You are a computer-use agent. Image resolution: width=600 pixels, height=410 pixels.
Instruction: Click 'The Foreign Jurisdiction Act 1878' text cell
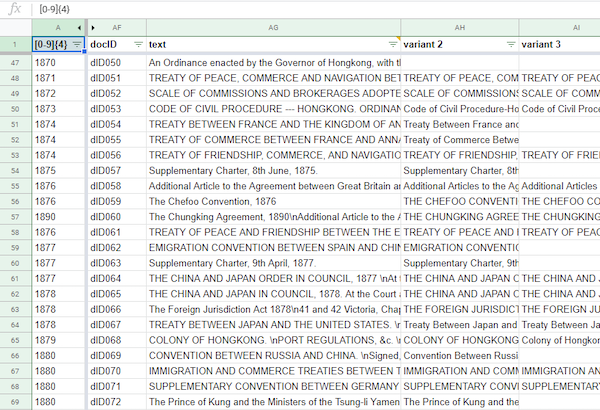(273, 309)
